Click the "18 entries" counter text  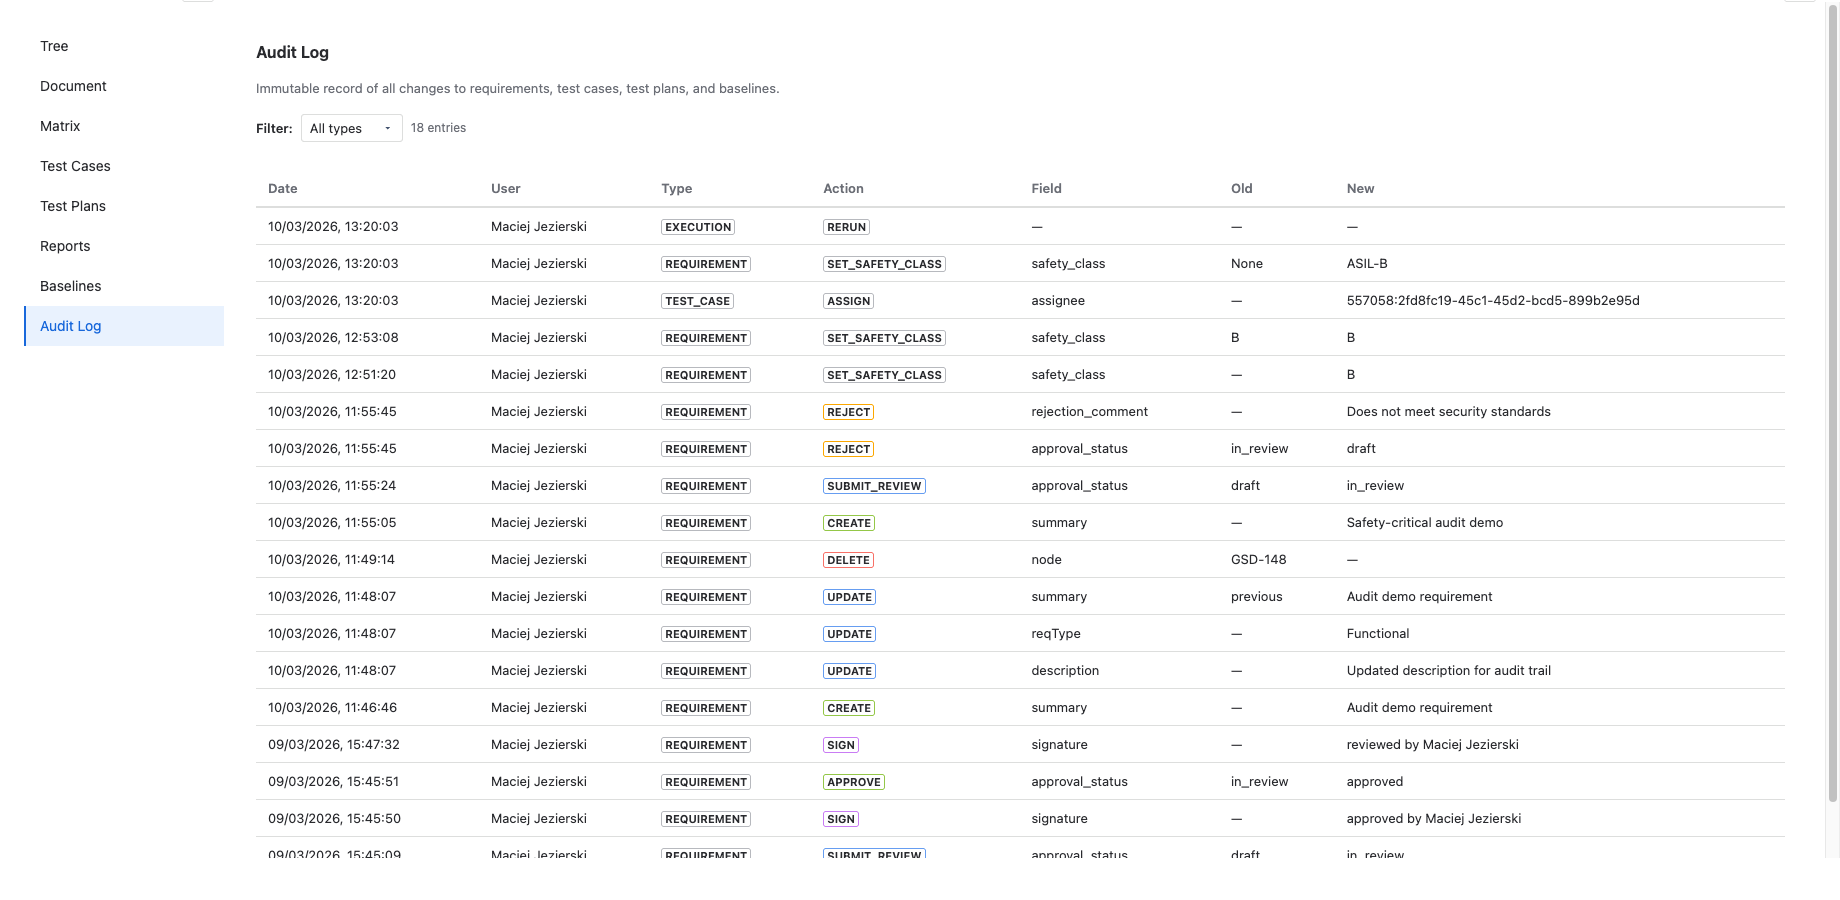click(x=437, y=127)
